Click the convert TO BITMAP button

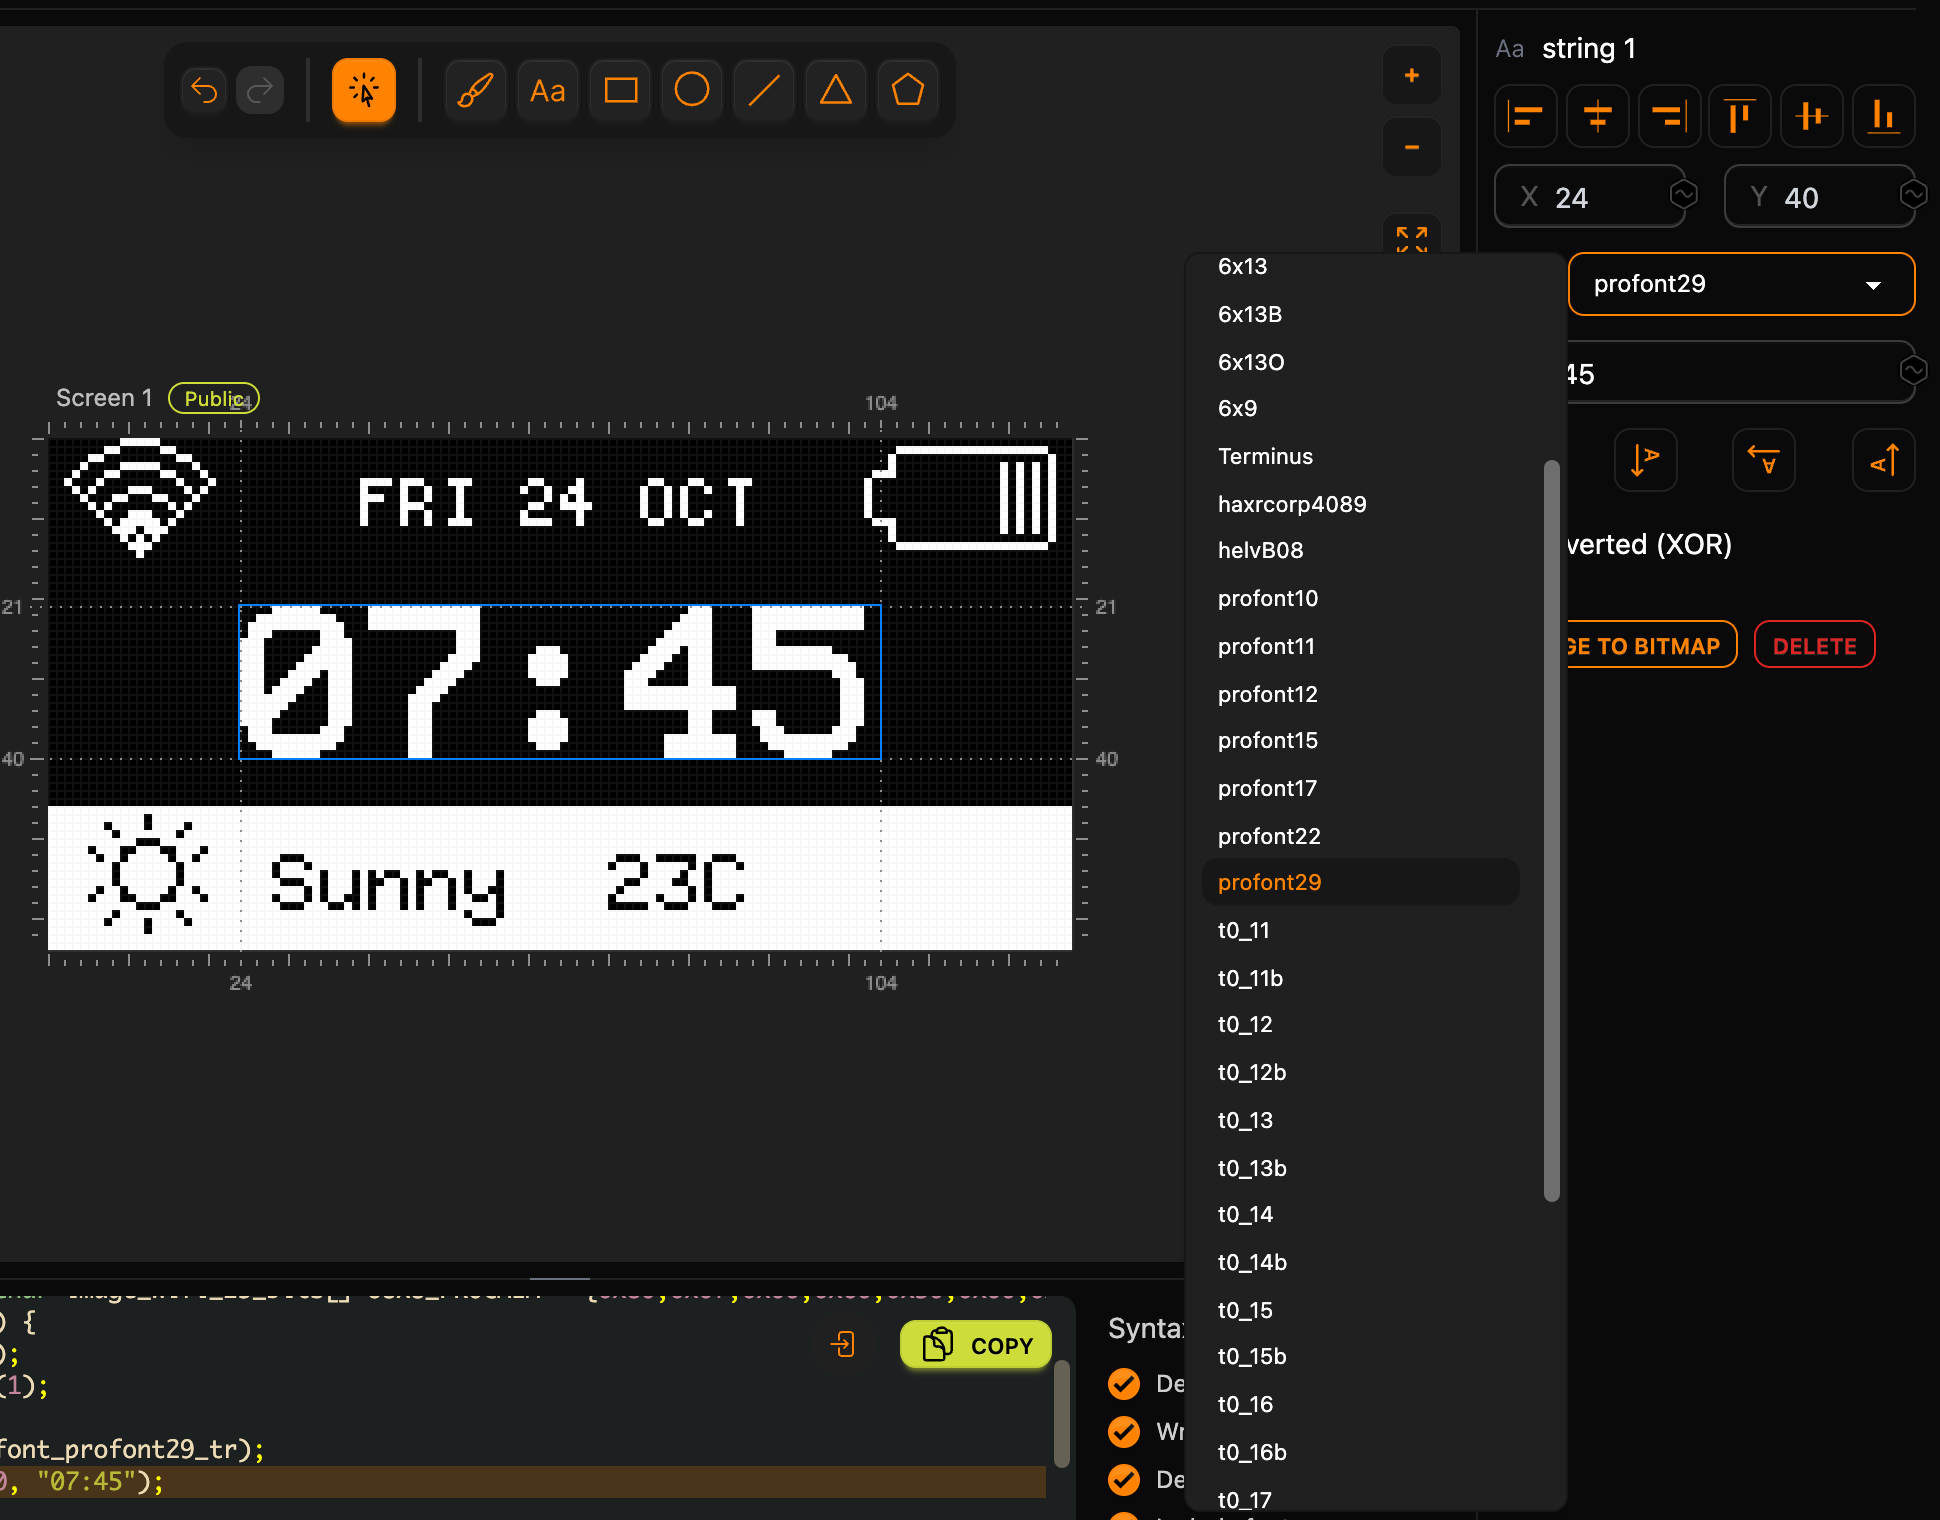point(1650,646)
